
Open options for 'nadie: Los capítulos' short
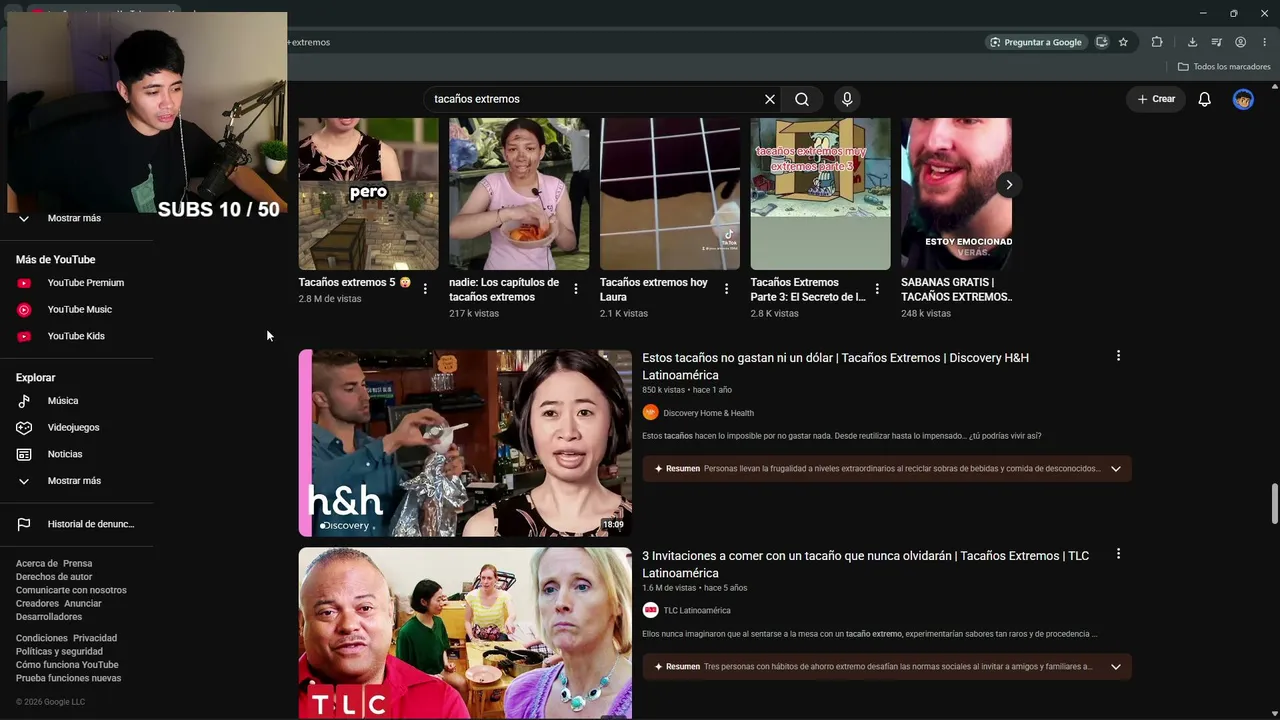[576, 289]
